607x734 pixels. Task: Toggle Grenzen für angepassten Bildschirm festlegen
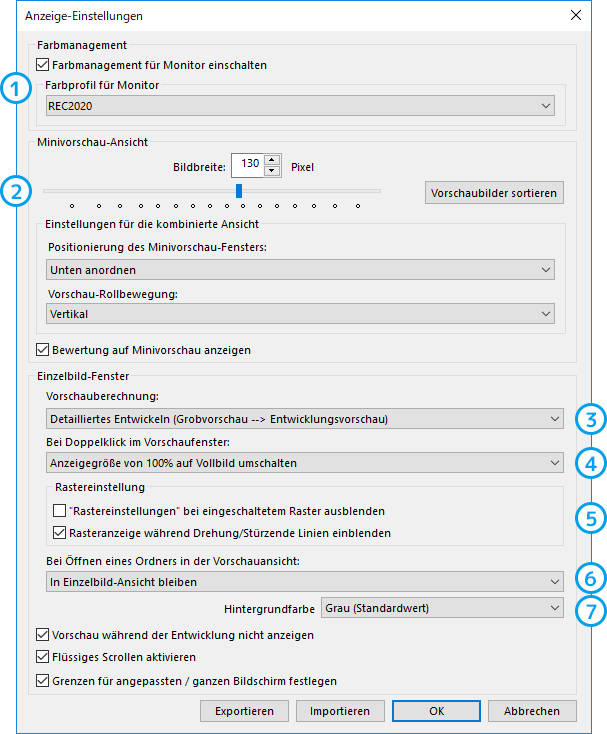[x=43, y=680]
